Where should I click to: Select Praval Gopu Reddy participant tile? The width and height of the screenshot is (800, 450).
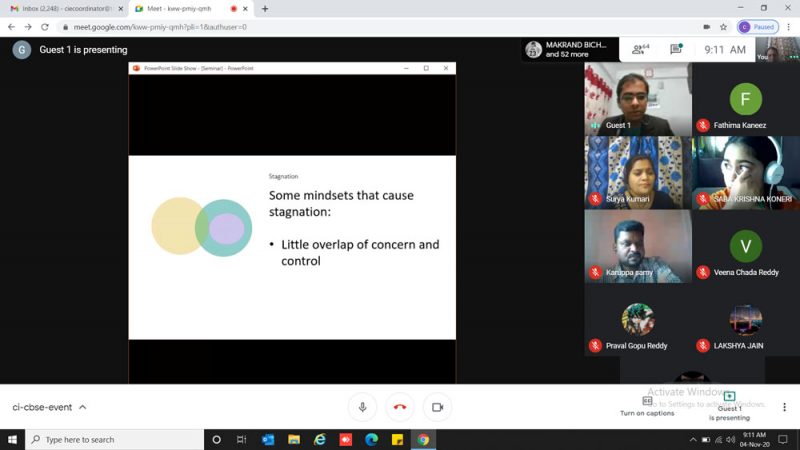(638, 319)
